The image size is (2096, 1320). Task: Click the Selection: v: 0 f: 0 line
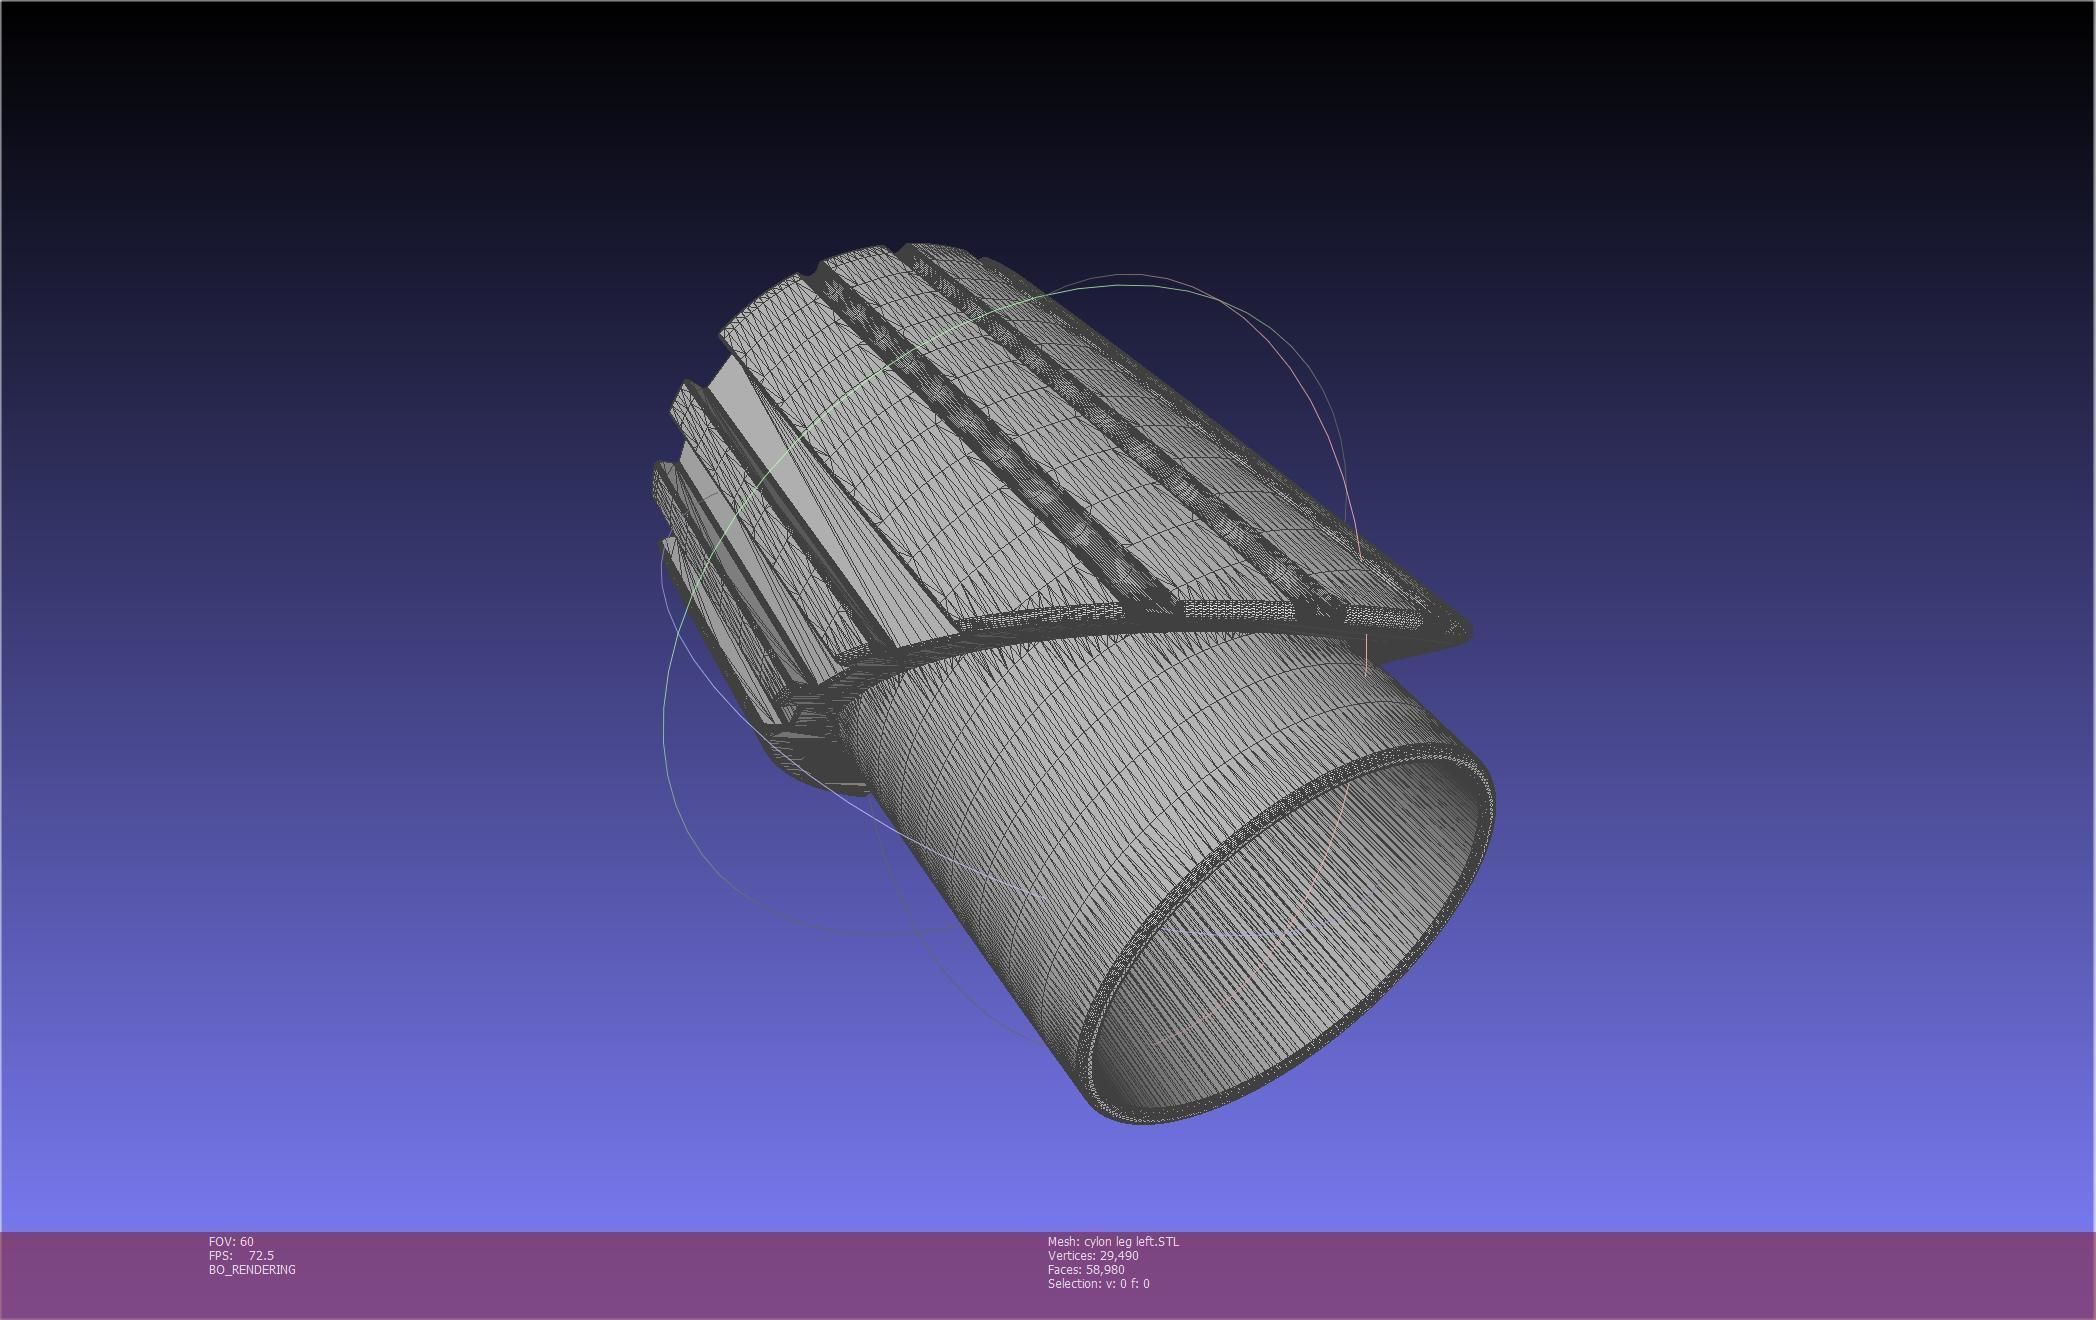1098,1283
